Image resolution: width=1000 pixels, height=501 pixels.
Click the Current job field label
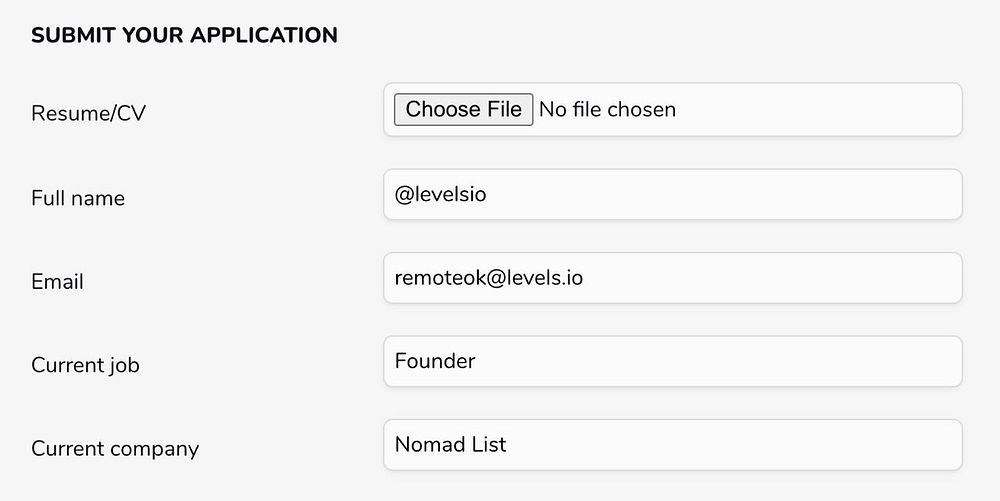(x=85, y=365)
